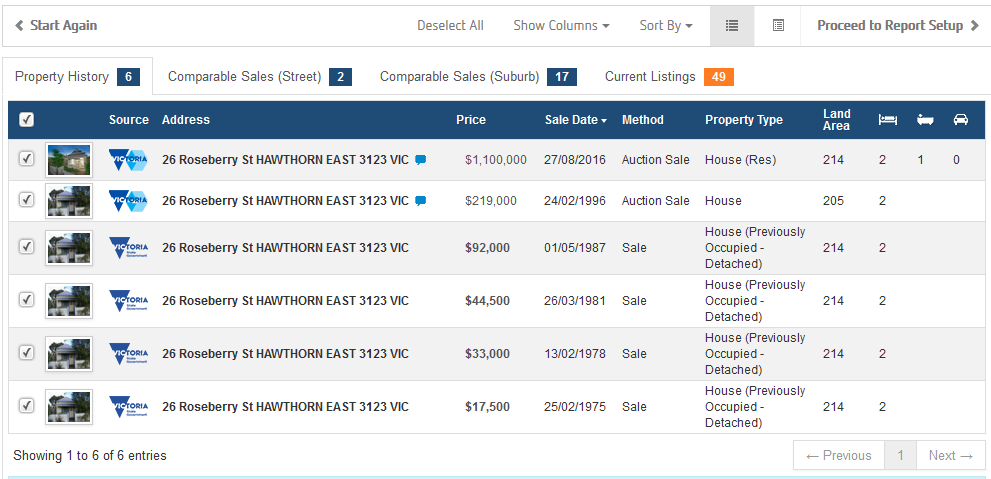Uncheck the 25/02/1975 sale row checkbox

(27, 406)
